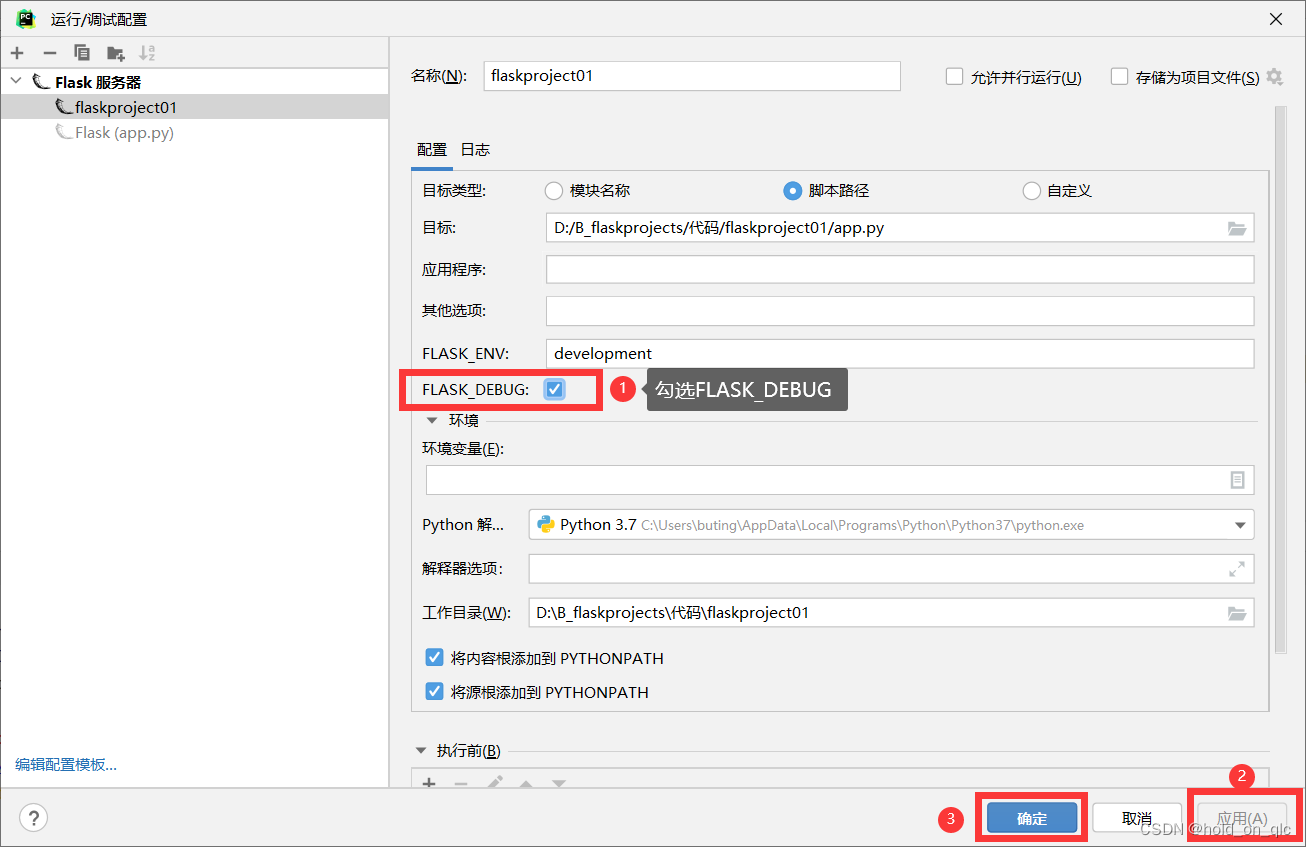1306x847 pixels.
Task: Enable the store as project file checkbox
Action: click(1119, 77)
